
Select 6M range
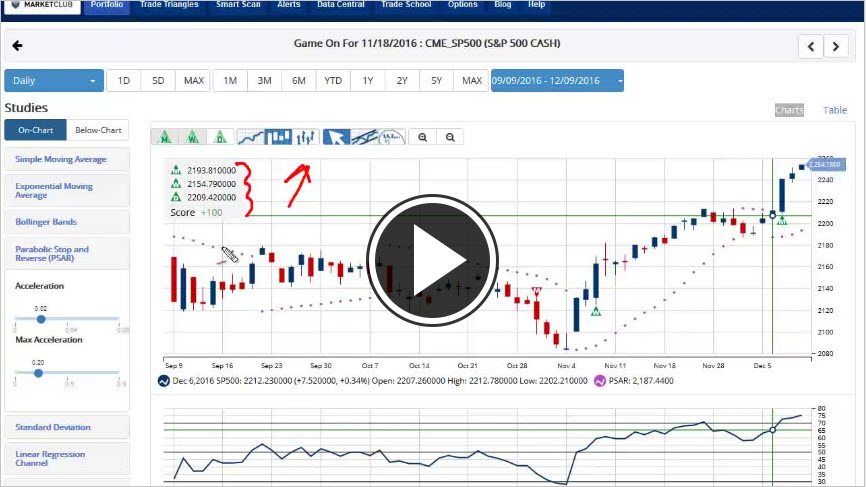(x=299, y=81)
